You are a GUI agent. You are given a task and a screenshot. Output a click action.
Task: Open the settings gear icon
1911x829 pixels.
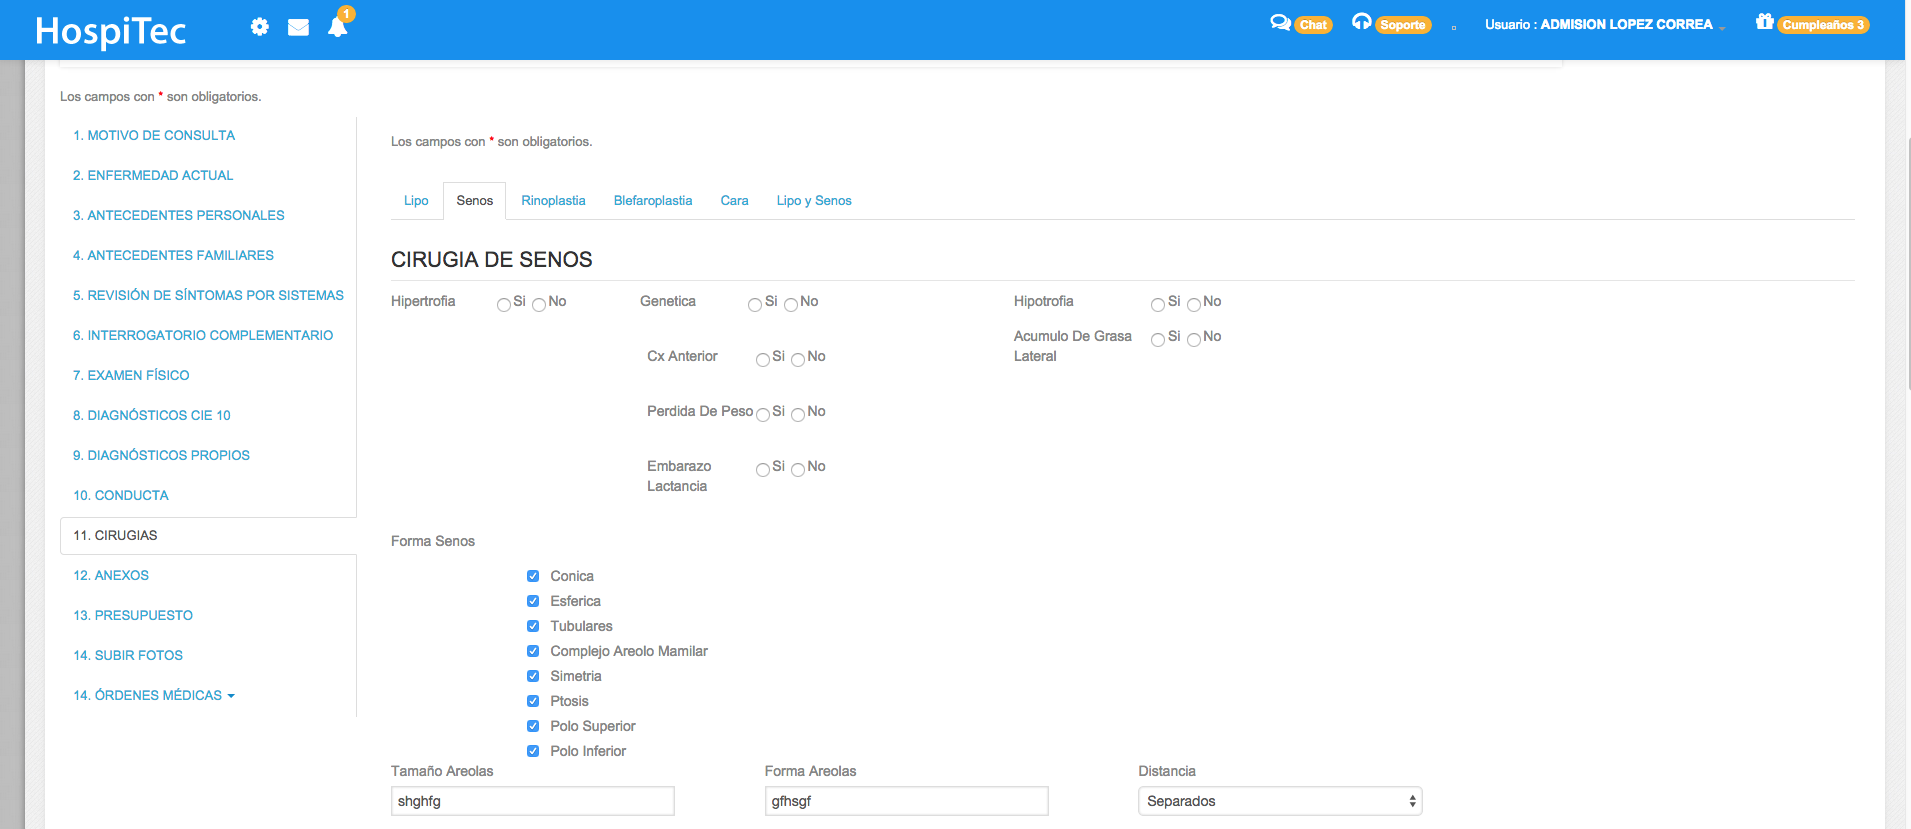(x=260, y=27)
